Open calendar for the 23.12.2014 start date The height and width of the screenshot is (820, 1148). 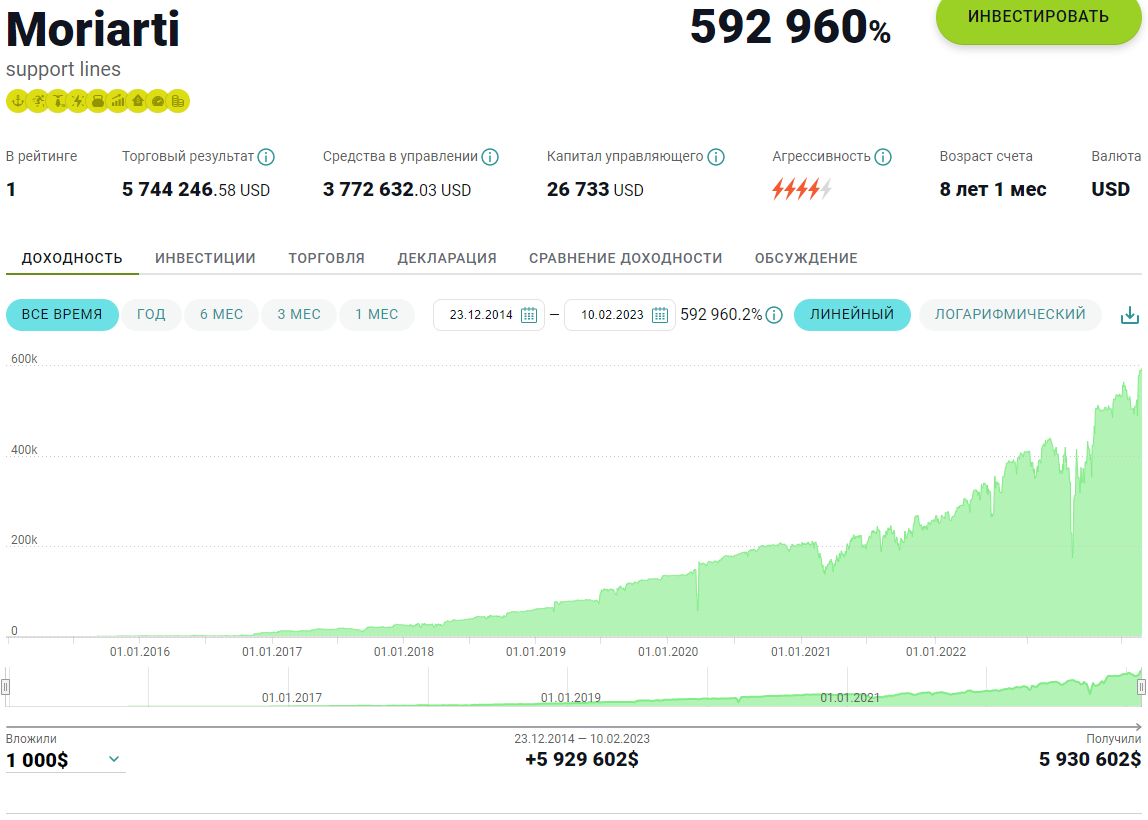[529, 315]
